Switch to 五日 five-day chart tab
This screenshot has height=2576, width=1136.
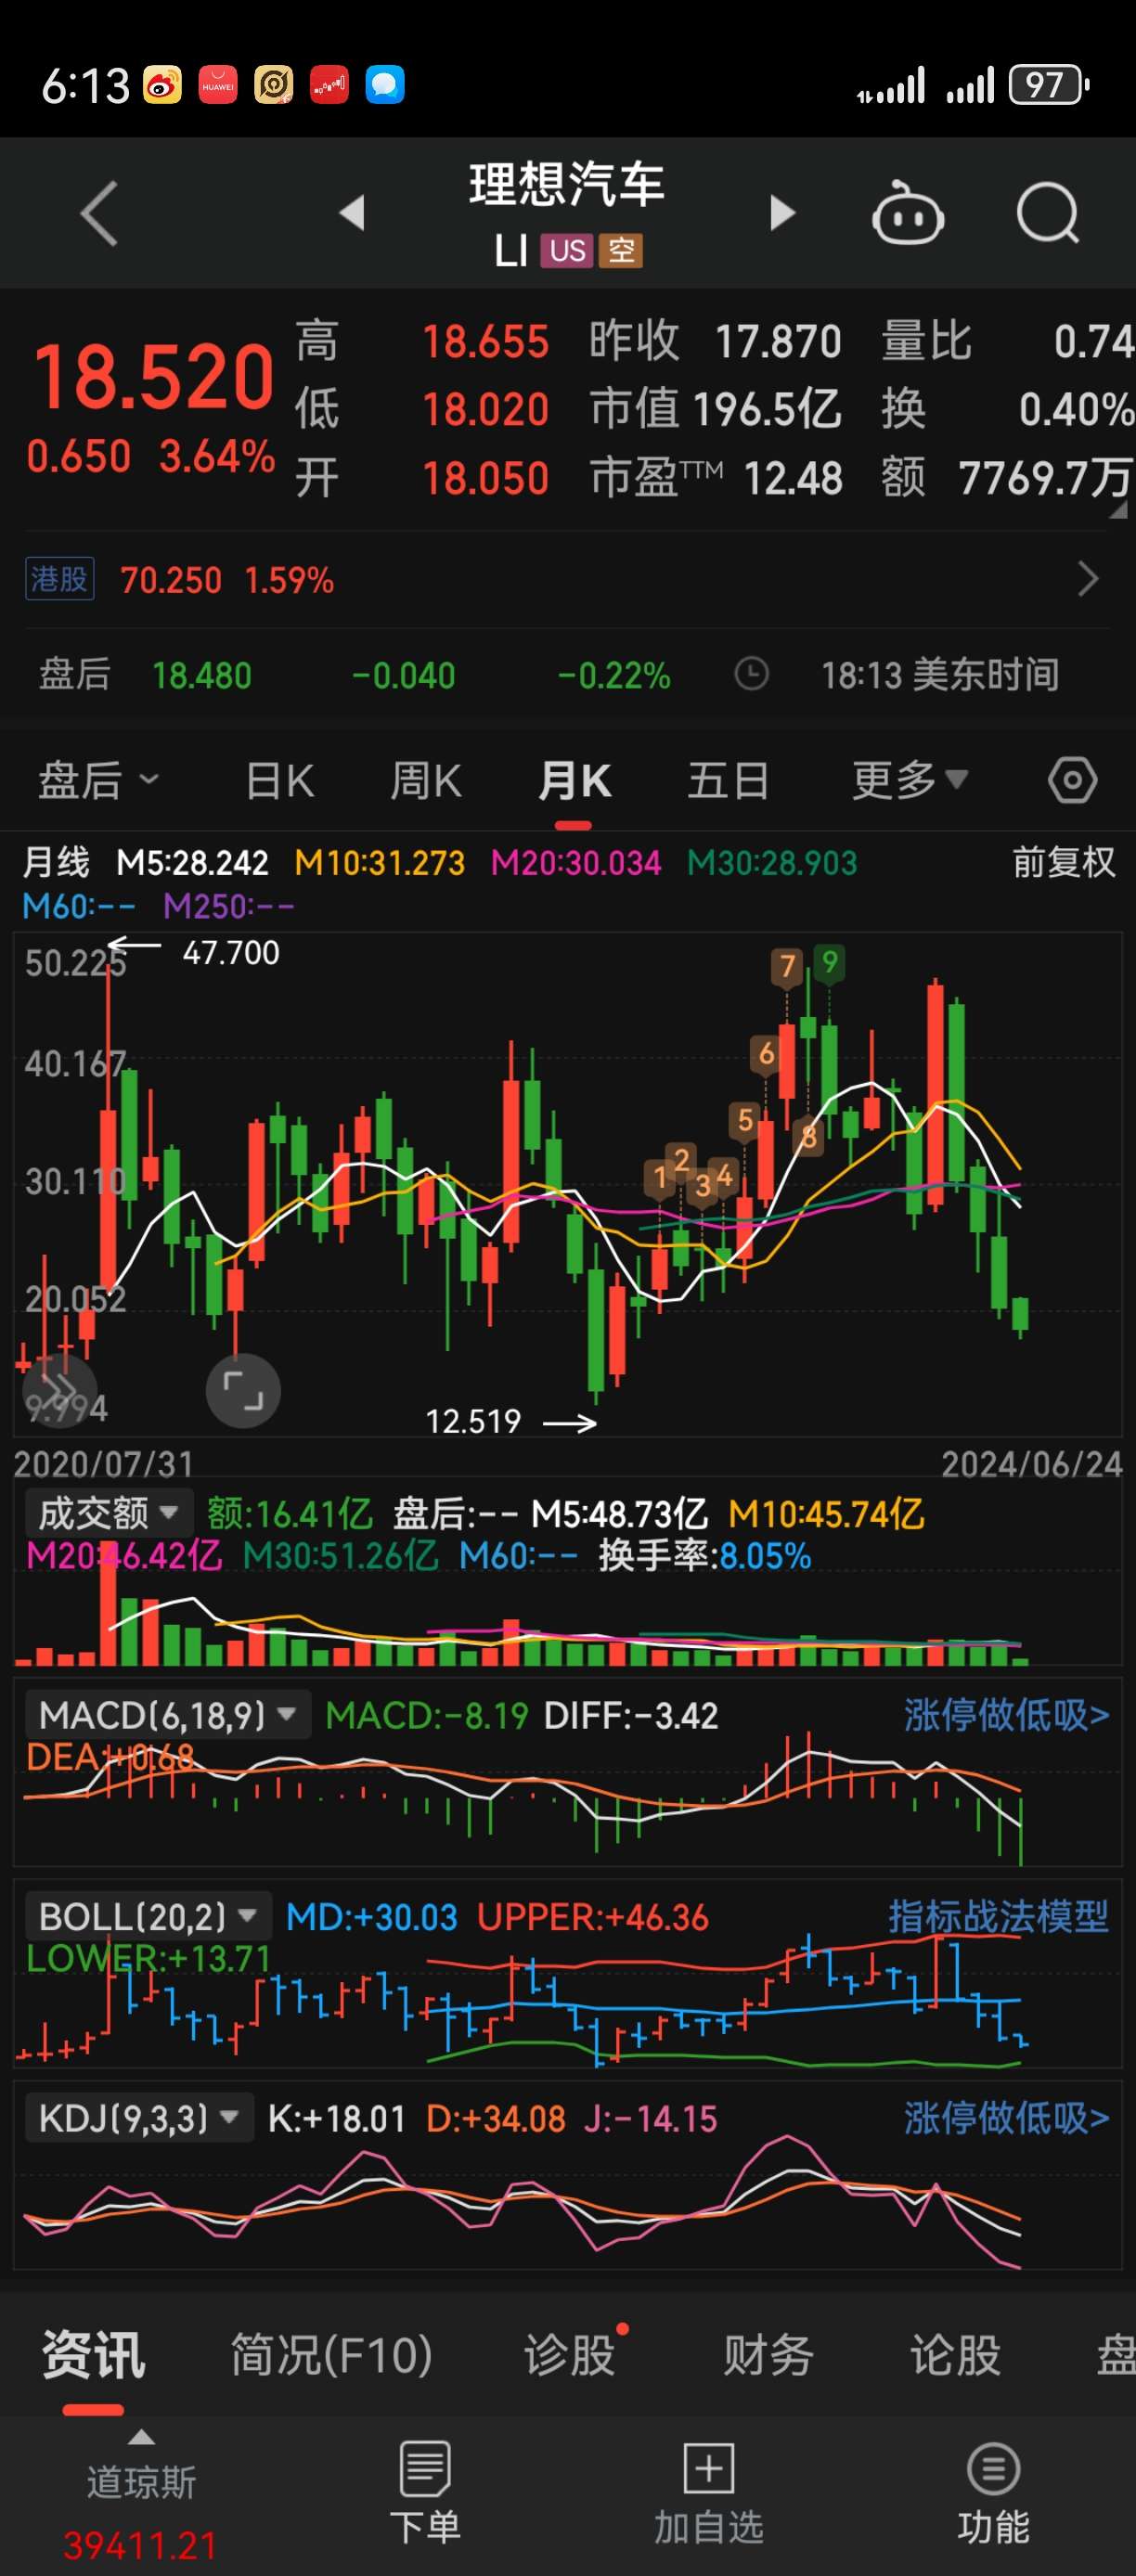tap(728, 780)
